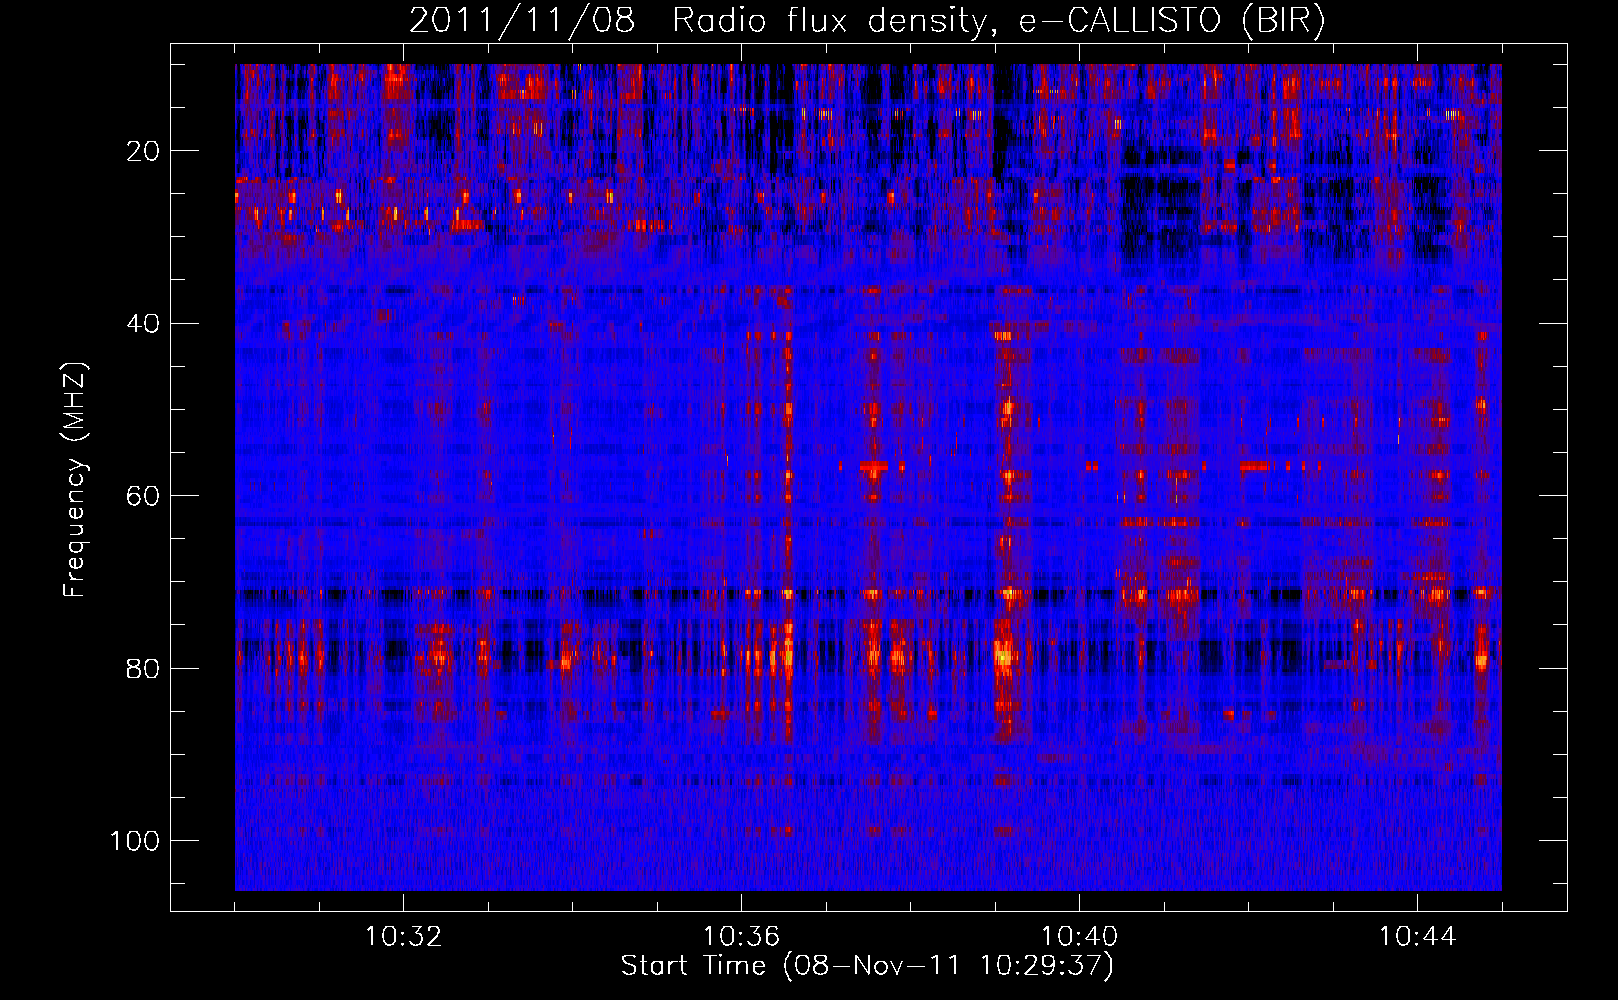The height and width of the screenshot is (1000, 1618).
Task: Click the 60 MHz frequency tick label
Action: [x=143, y=496]
